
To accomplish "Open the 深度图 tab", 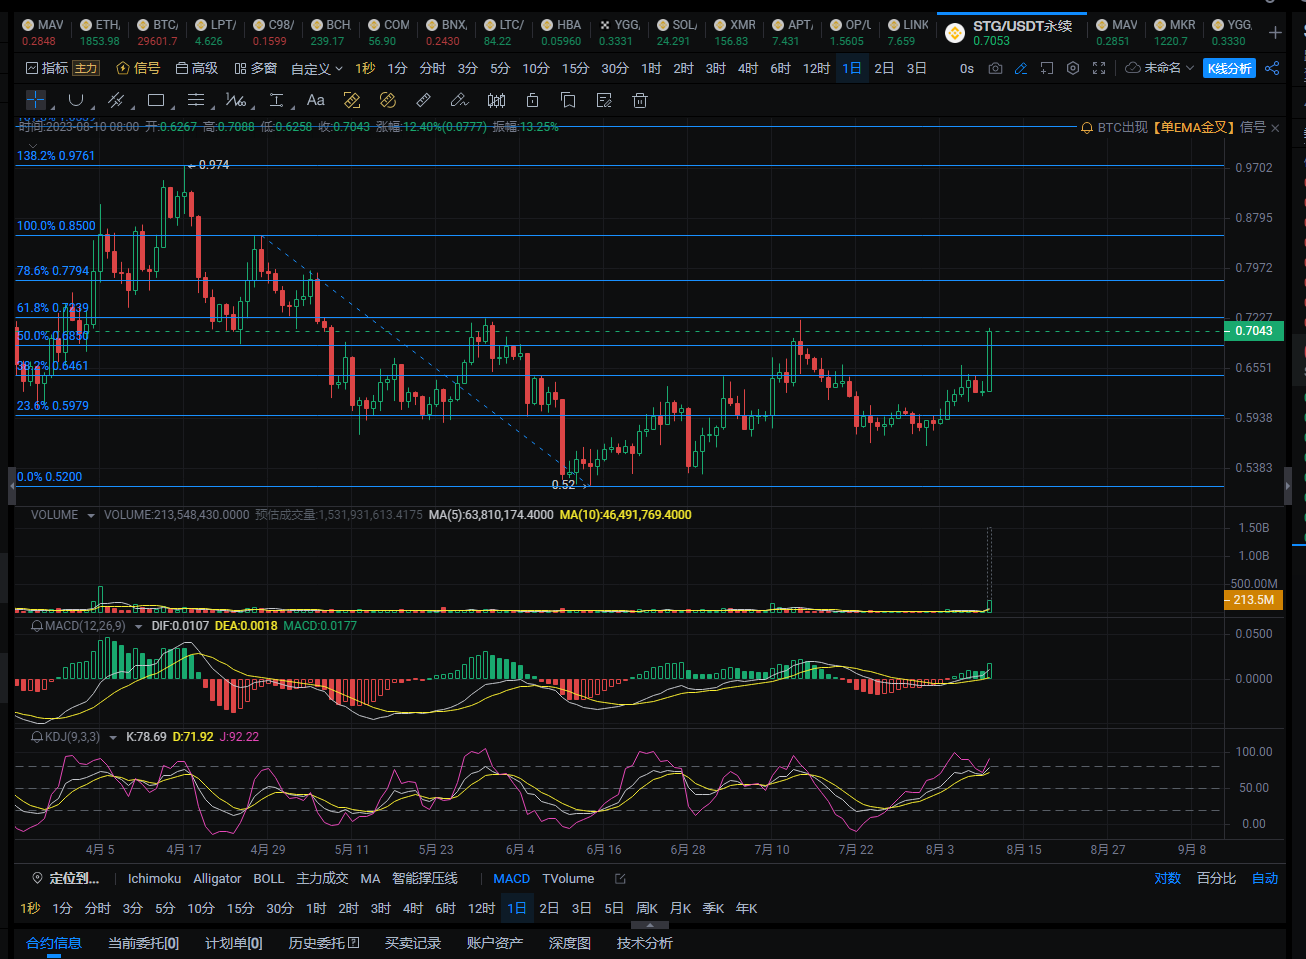I will click(570, 943).
